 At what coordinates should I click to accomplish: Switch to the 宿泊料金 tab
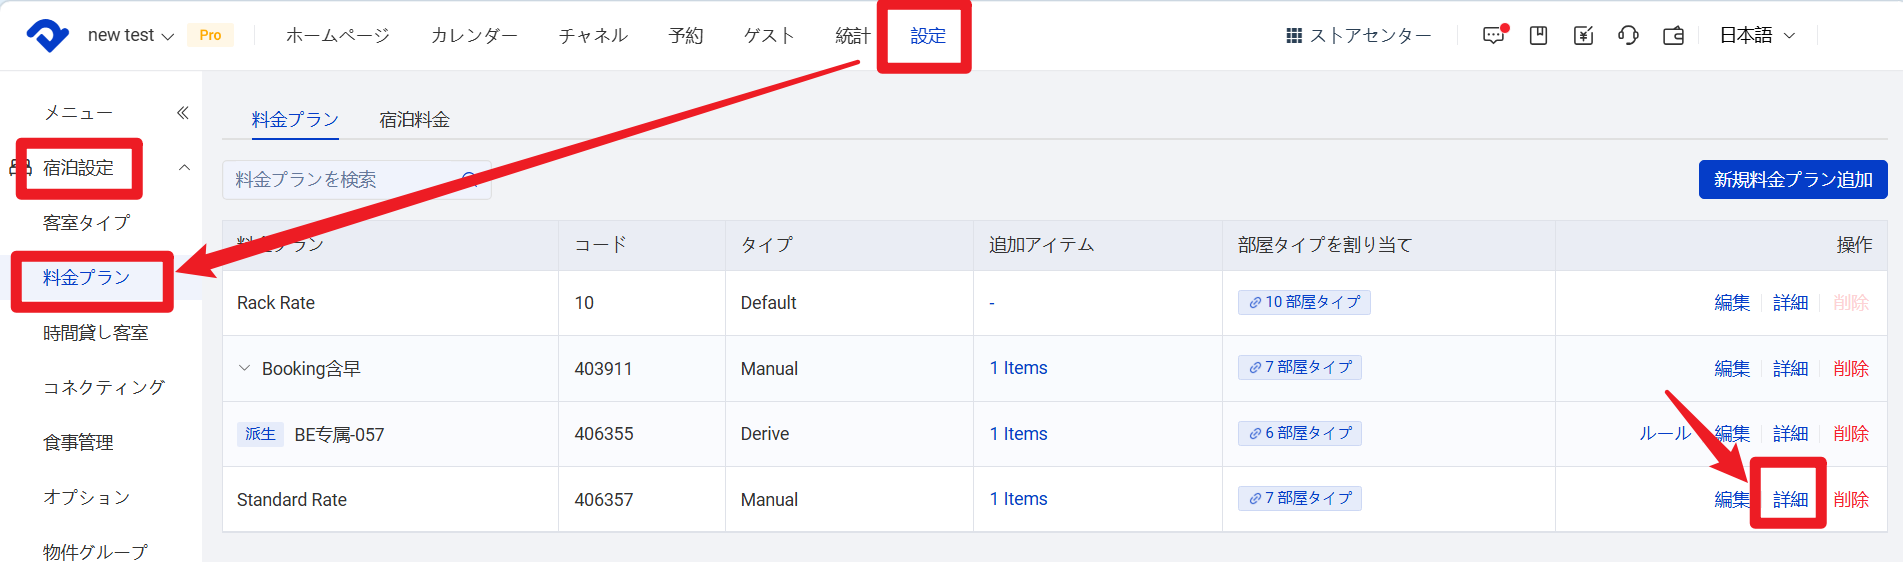click(x=414, y=120)
